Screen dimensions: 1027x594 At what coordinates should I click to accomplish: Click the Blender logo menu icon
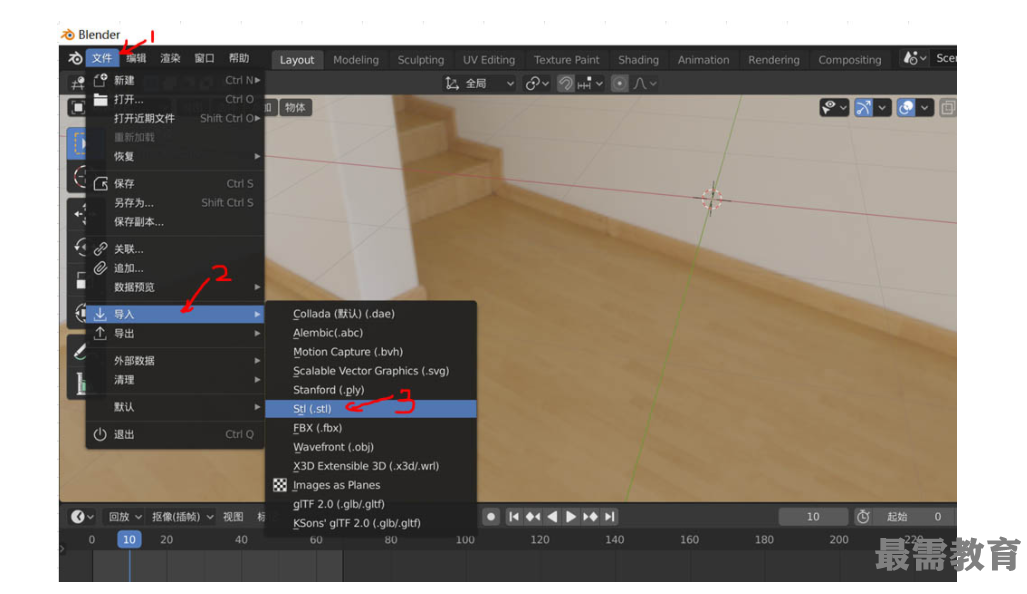tap(75, 58)
